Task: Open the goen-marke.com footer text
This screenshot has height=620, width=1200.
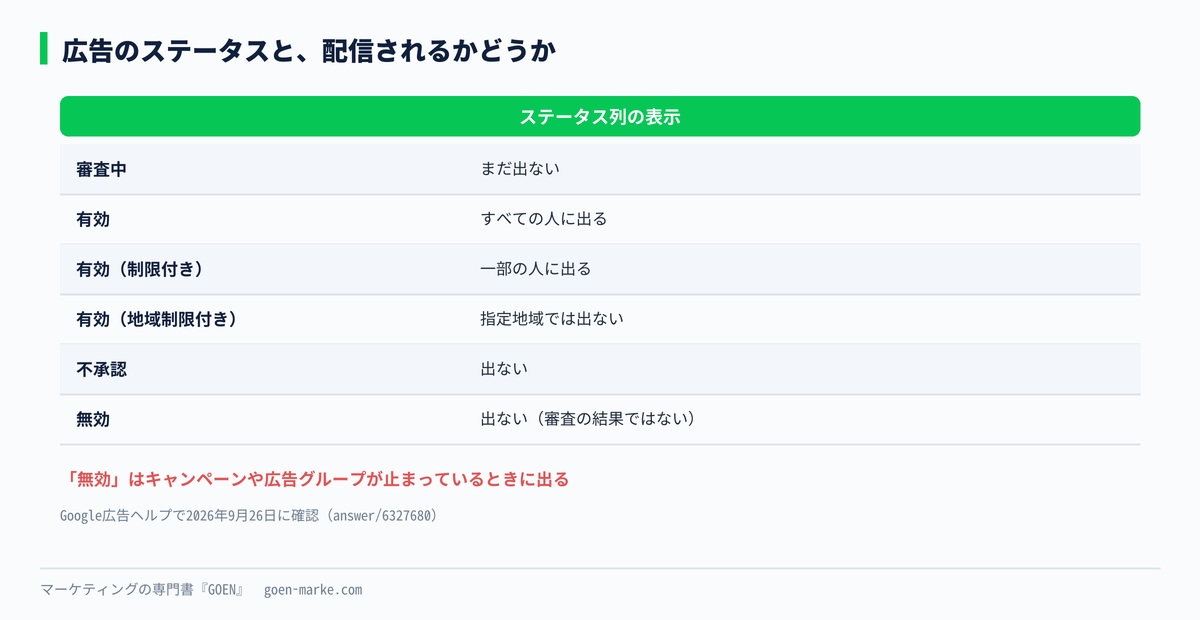Action: pyautogui.click(x=313, y=590)
